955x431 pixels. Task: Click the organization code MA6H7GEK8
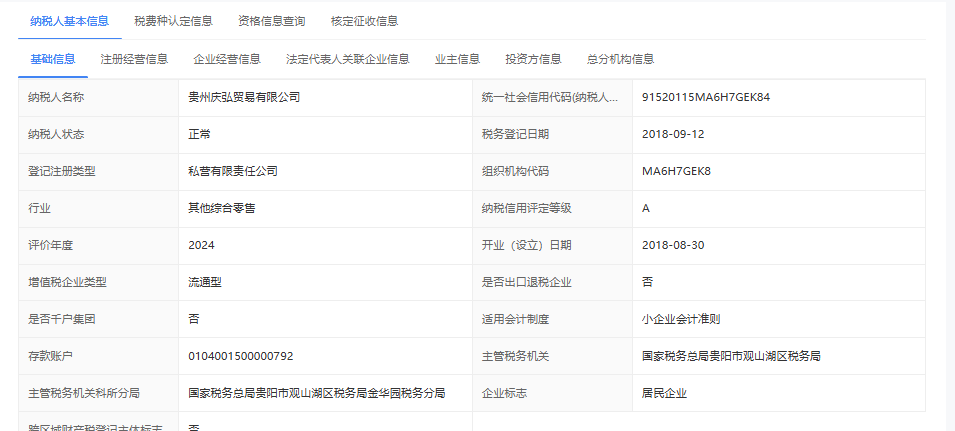click(x=676, y=171)
